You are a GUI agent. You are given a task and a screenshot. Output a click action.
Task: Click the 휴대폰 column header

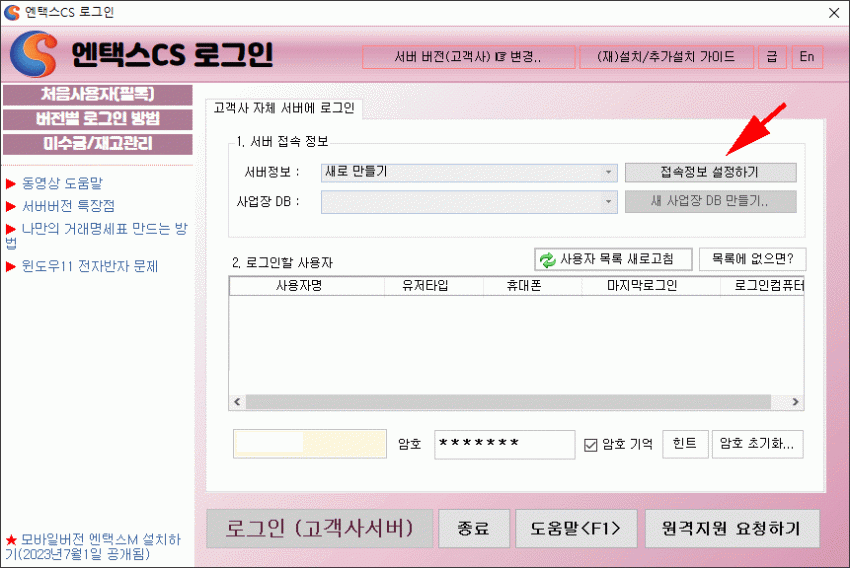point(532,286)
